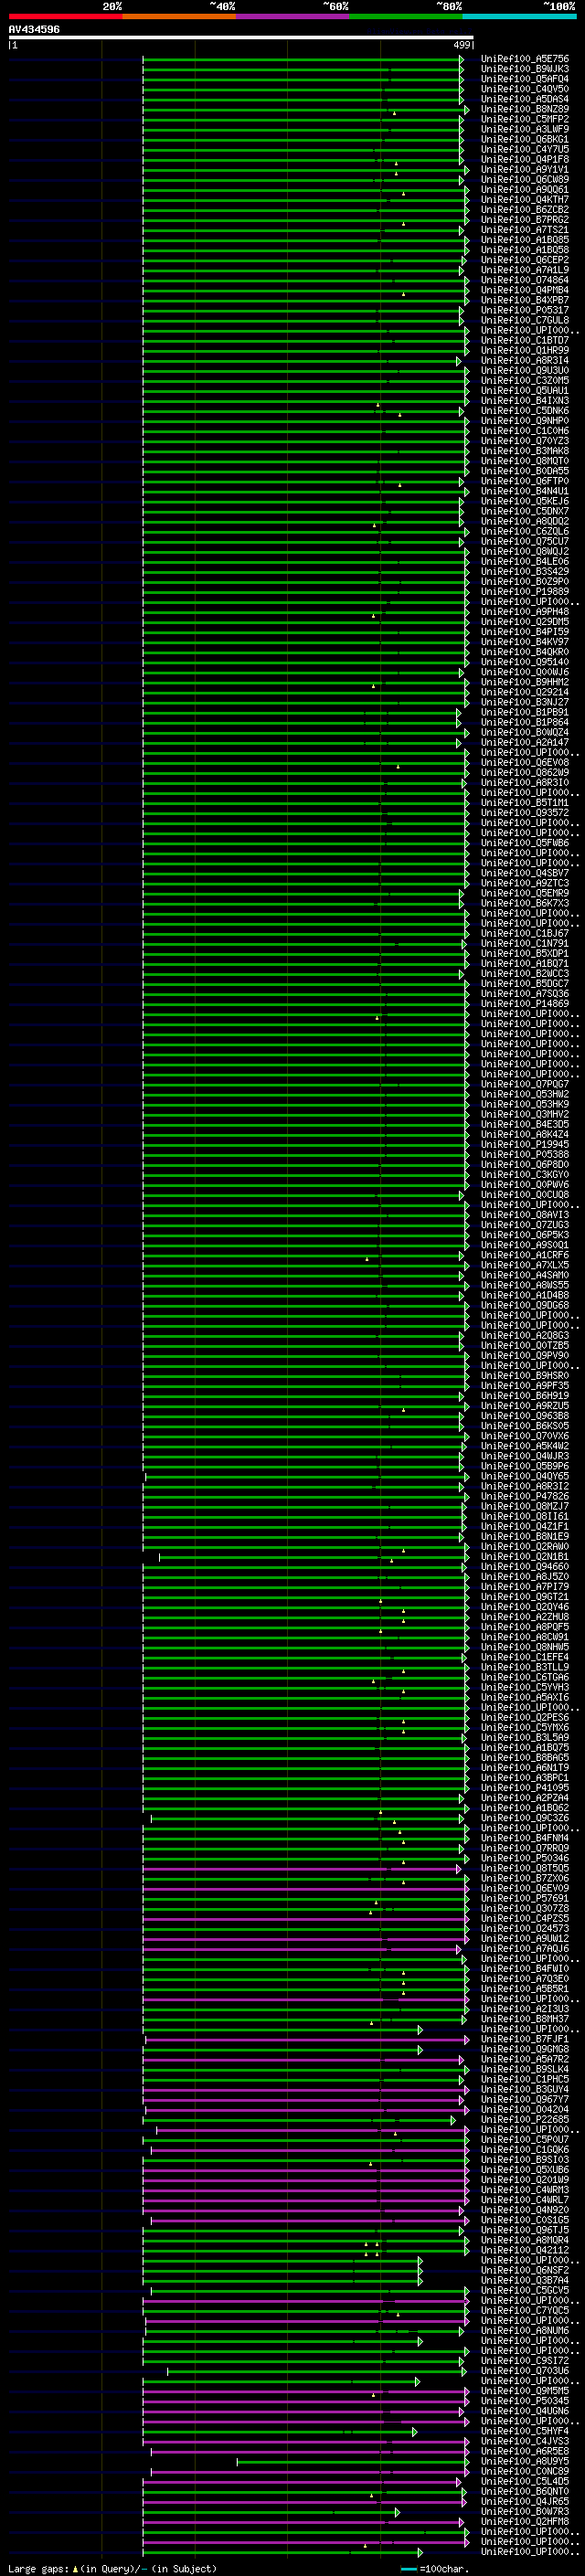Select hit label UniRef100_Q4SBV7
The height and width of the screenshot is (2576, 585).
pos(525,873)
